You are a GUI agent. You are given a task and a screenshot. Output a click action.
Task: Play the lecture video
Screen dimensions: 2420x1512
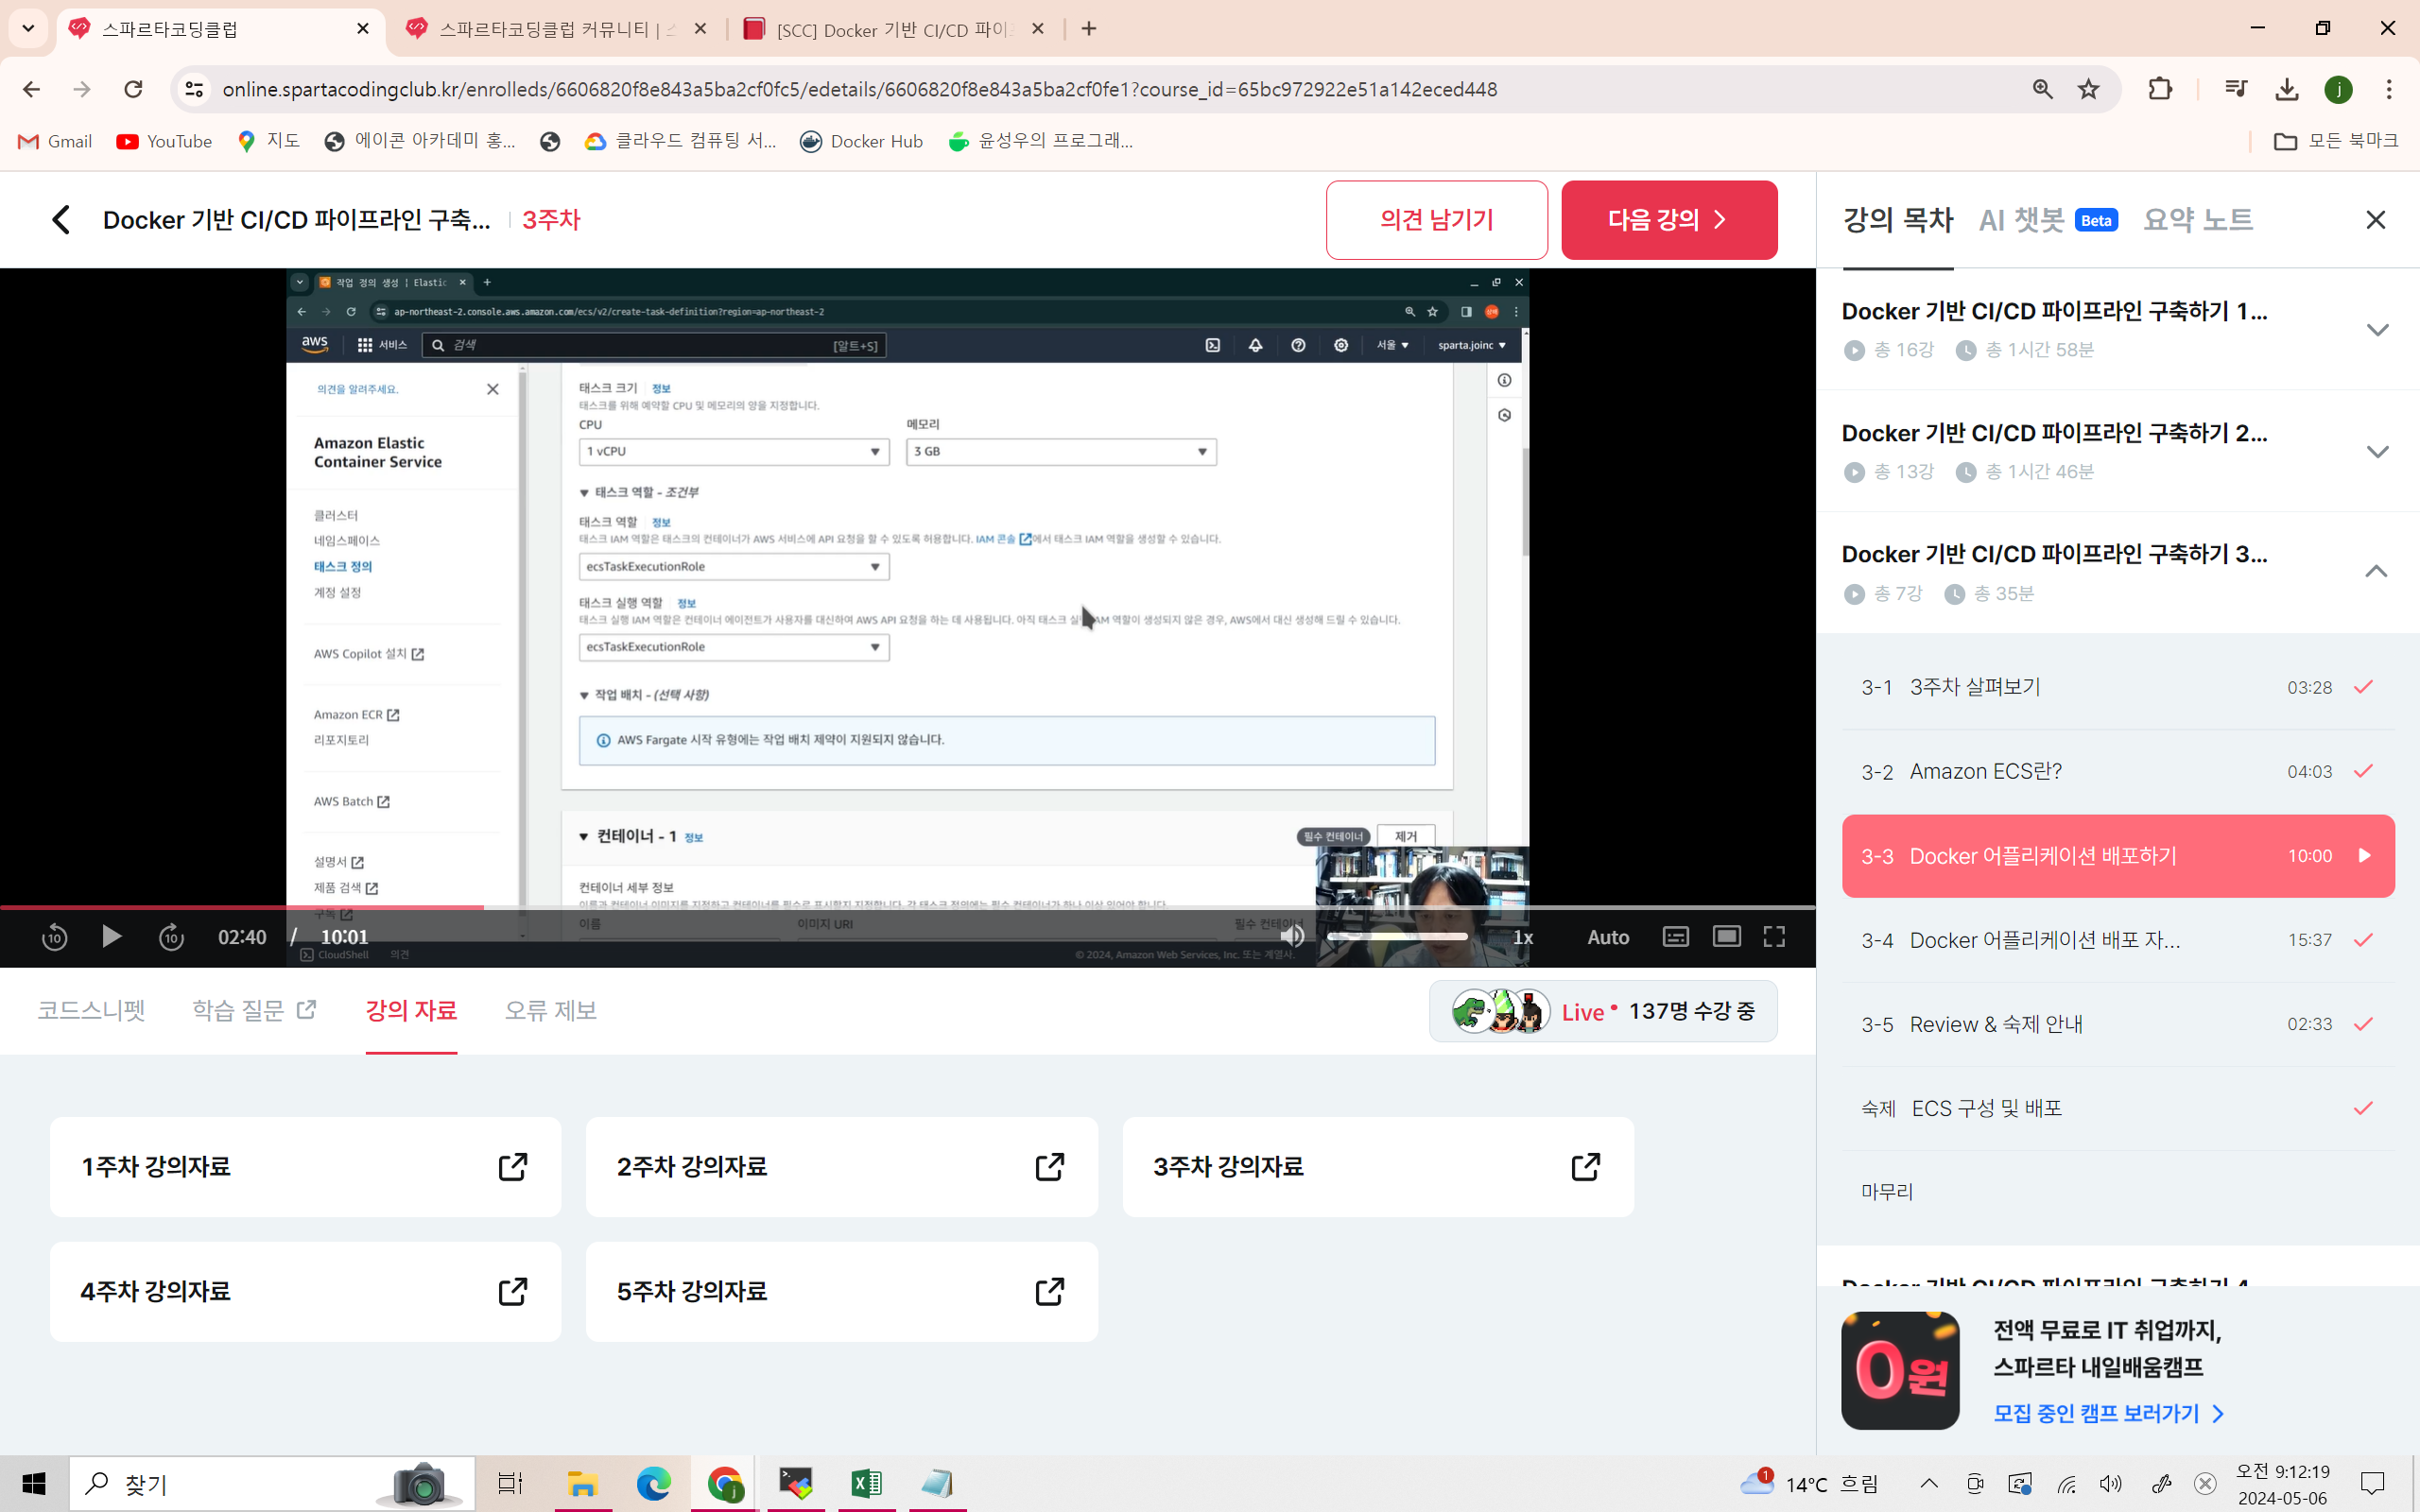click(112, 937)
